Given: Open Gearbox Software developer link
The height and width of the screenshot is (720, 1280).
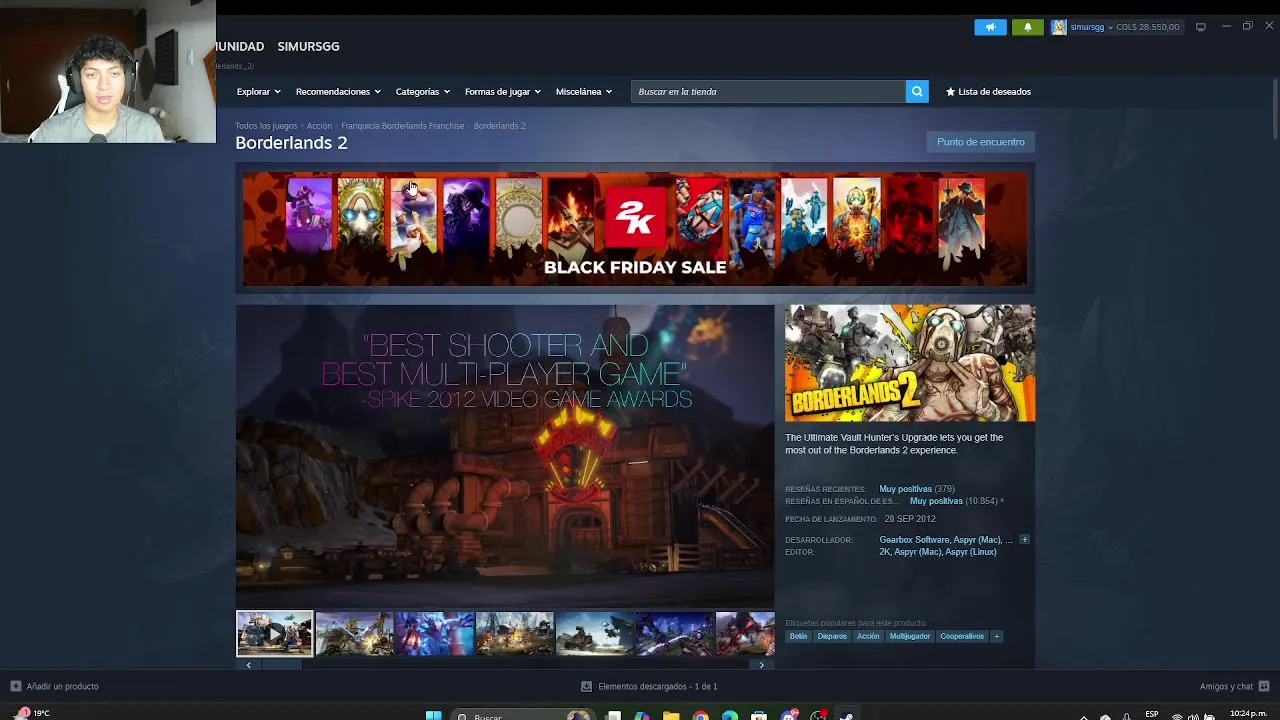Looking at the screenshot, I should [x=914, y=540].
